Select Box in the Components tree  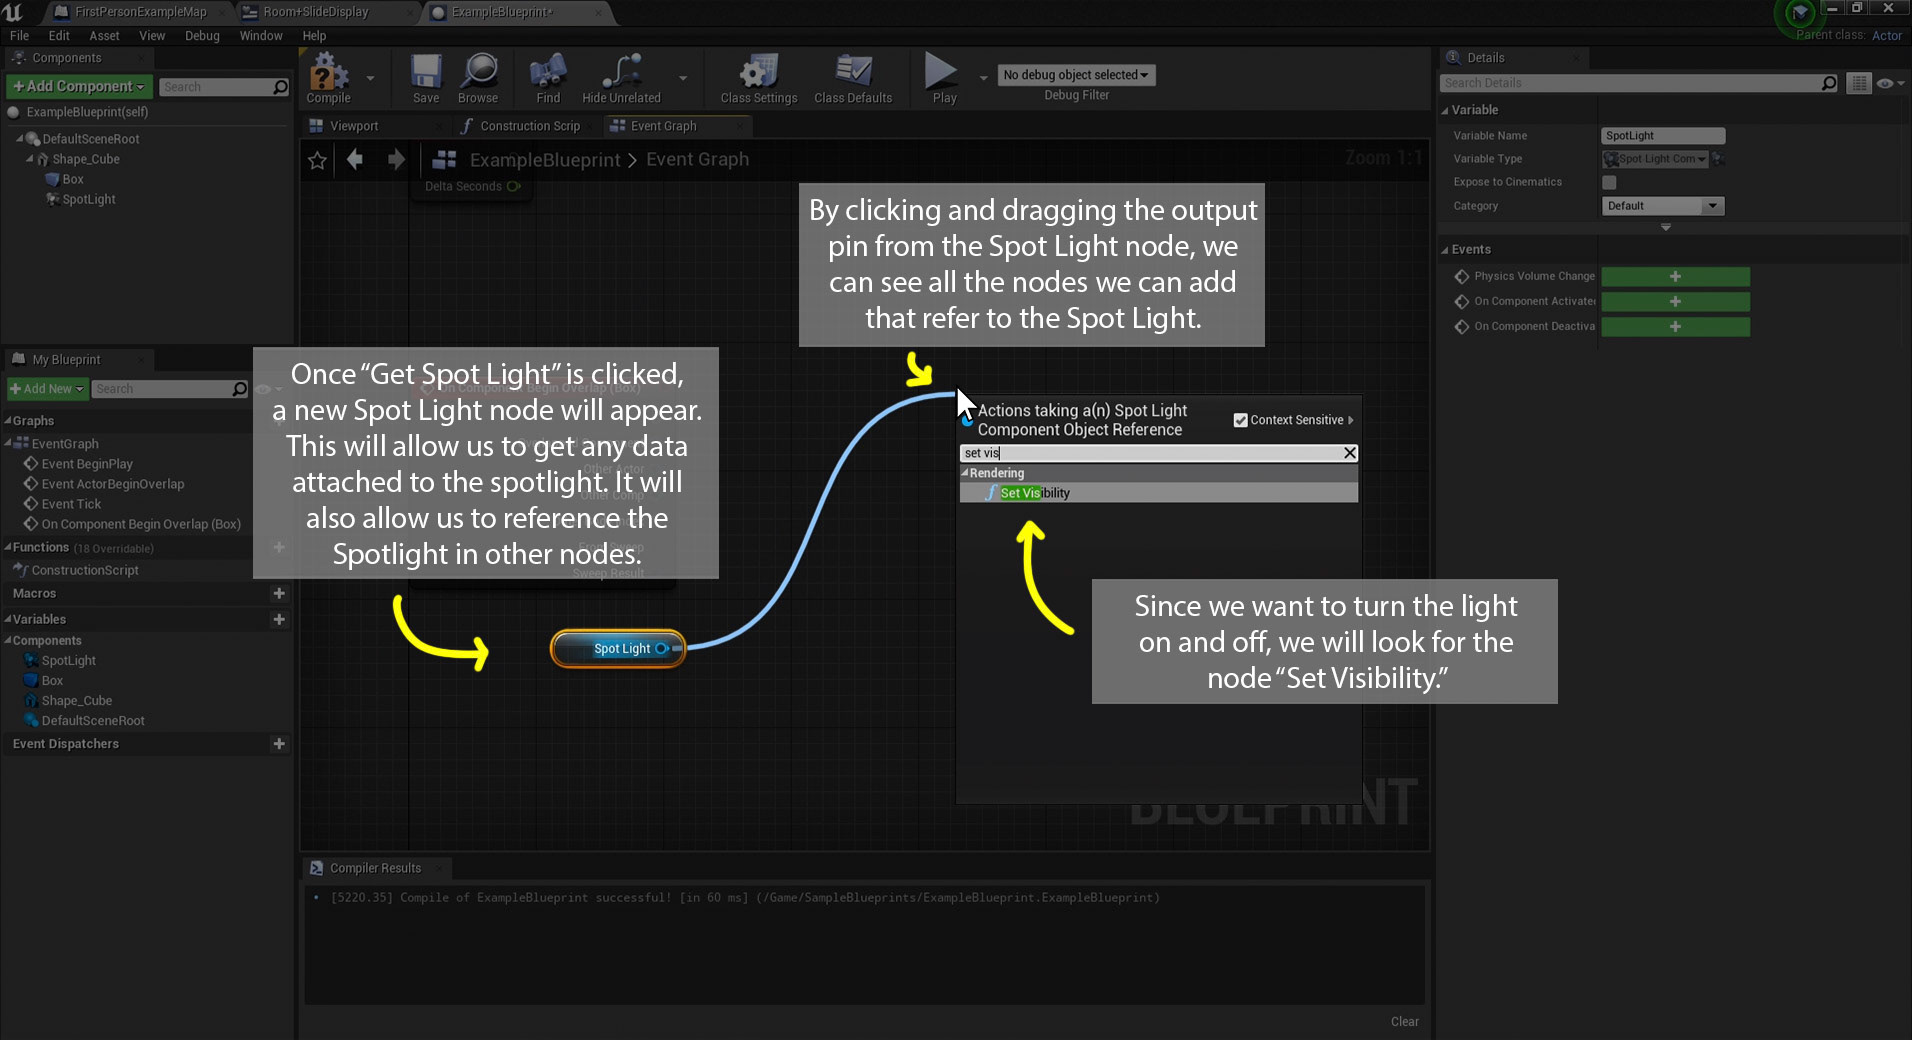tap(72, 179)
